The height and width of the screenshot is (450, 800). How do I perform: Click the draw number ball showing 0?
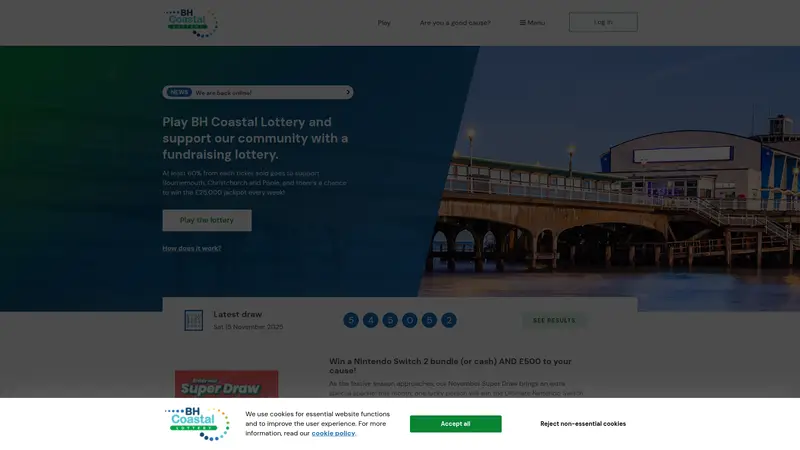coord(410,320)
